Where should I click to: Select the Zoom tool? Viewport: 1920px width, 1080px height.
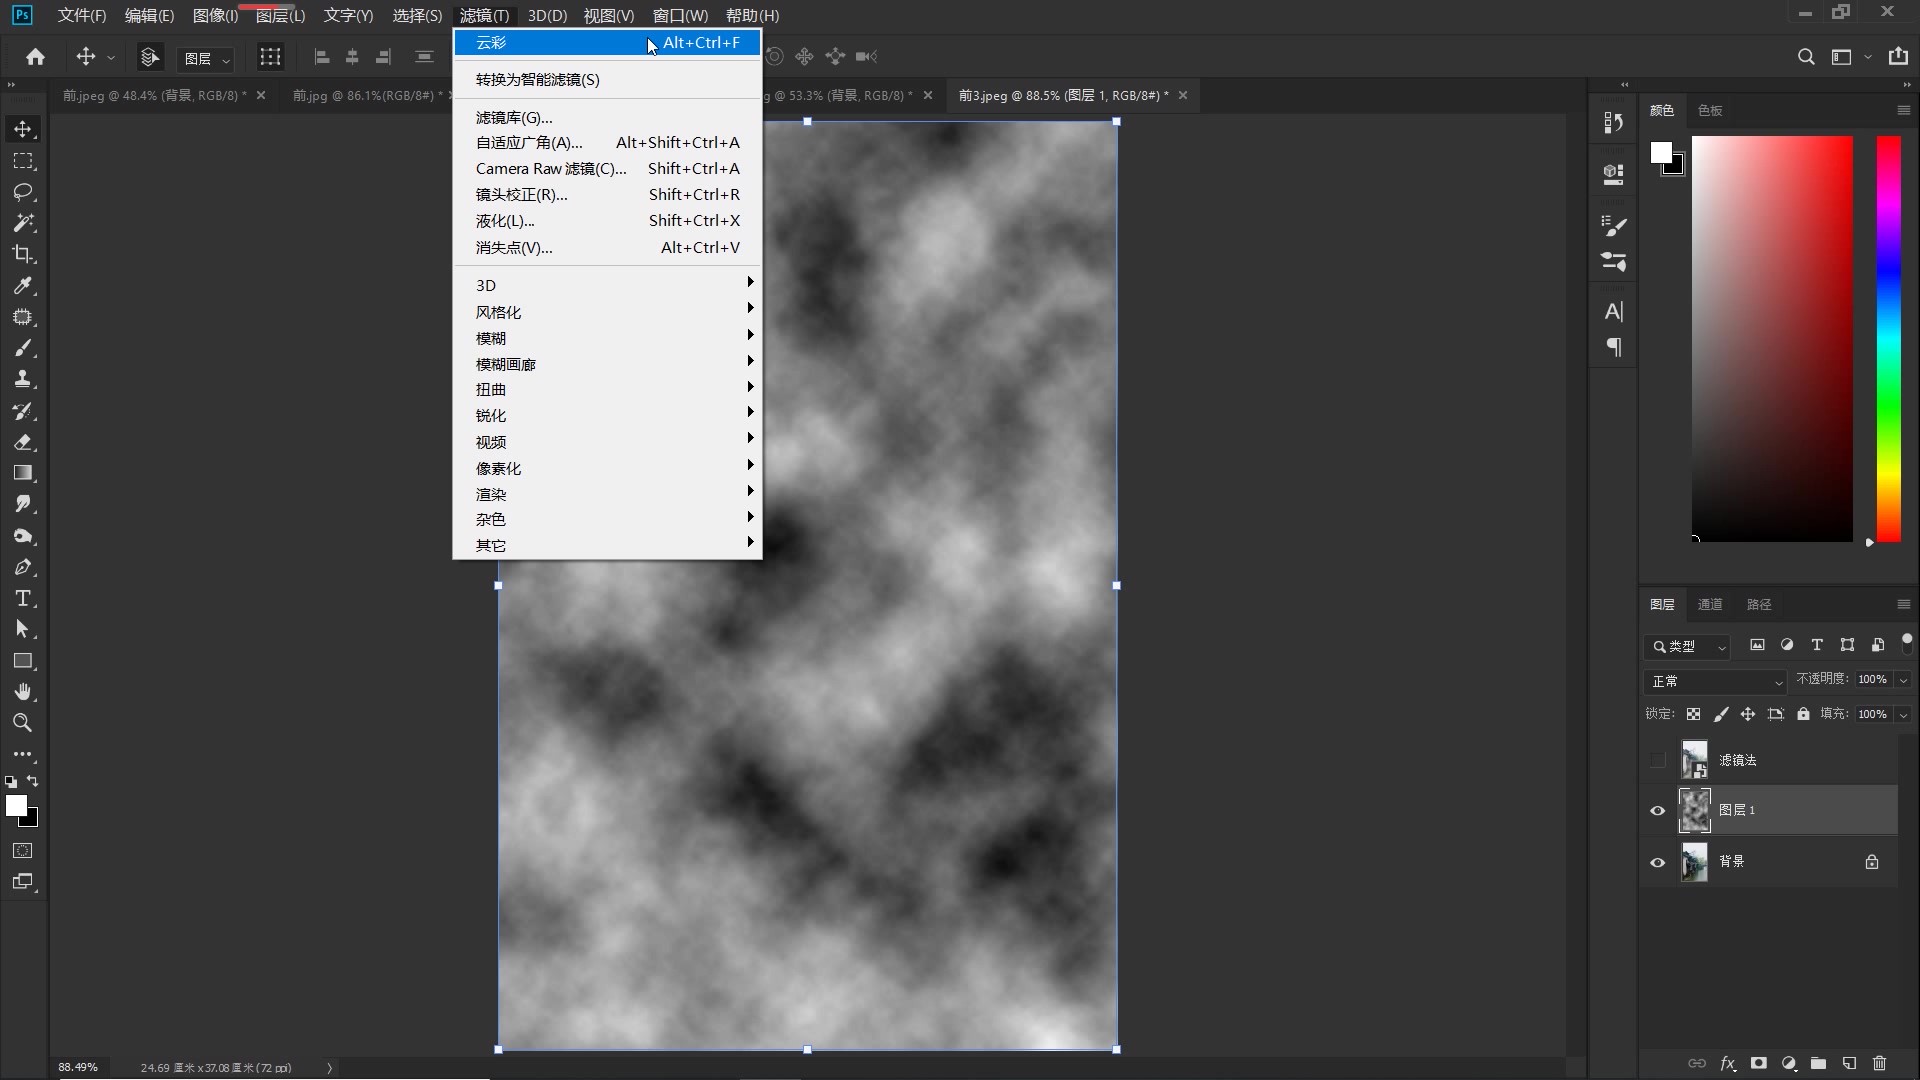coord(23,723)
